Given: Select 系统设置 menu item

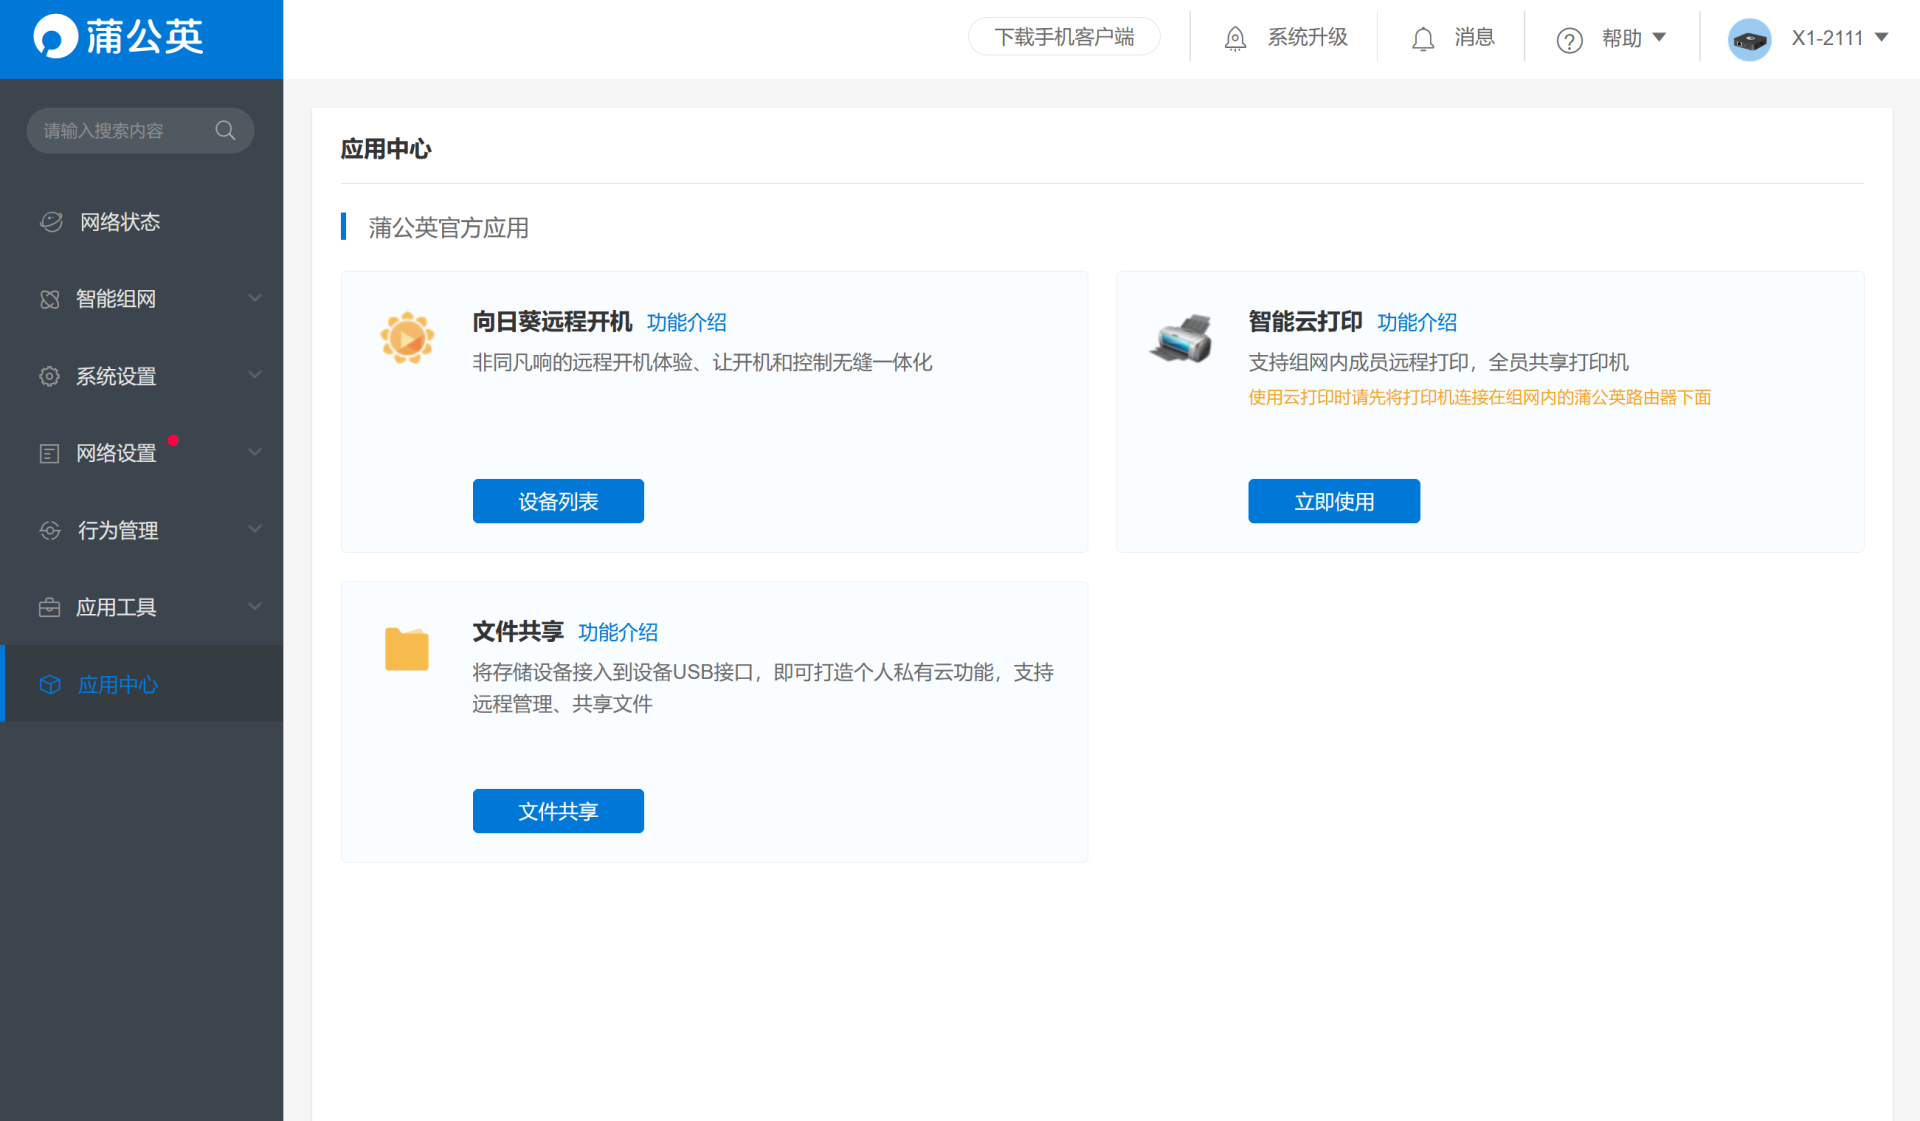Looking at the screenshot, I should tap(142, 376).
